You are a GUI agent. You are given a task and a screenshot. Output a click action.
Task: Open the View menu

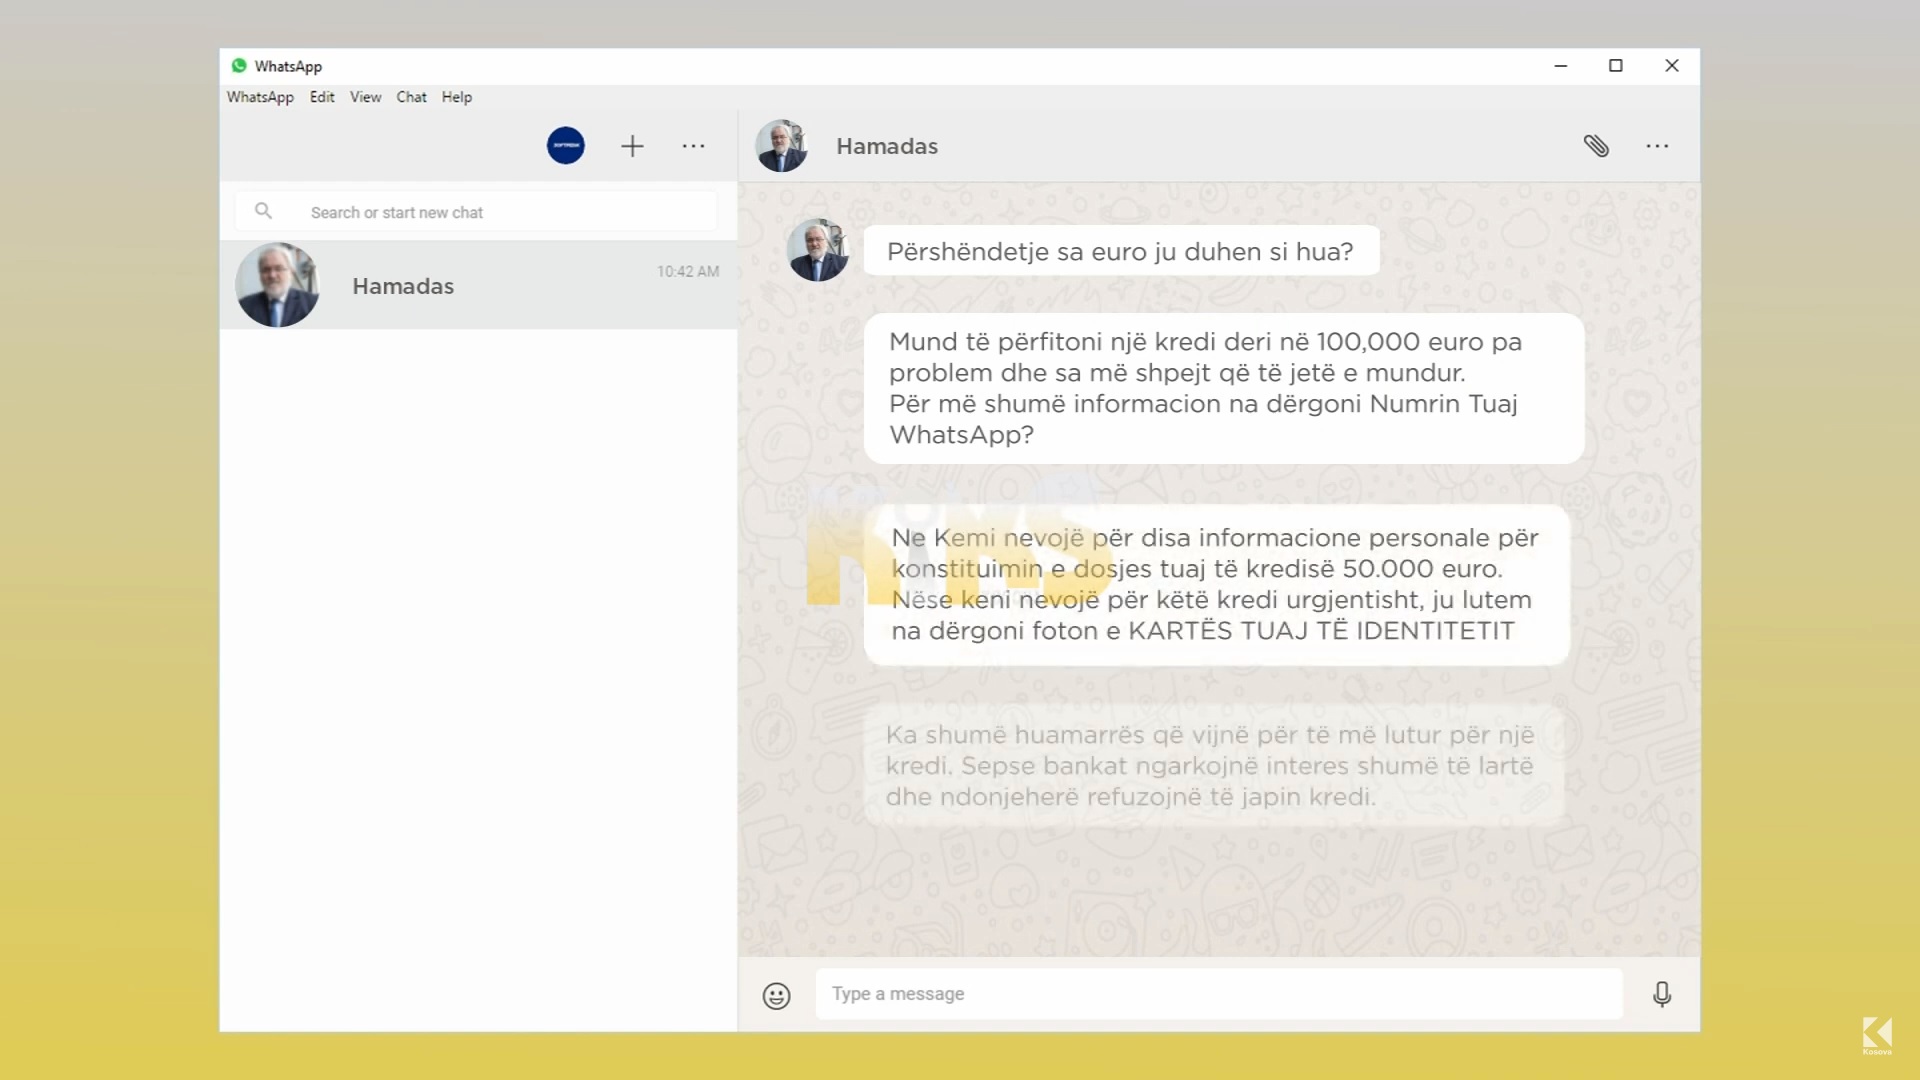365,97
